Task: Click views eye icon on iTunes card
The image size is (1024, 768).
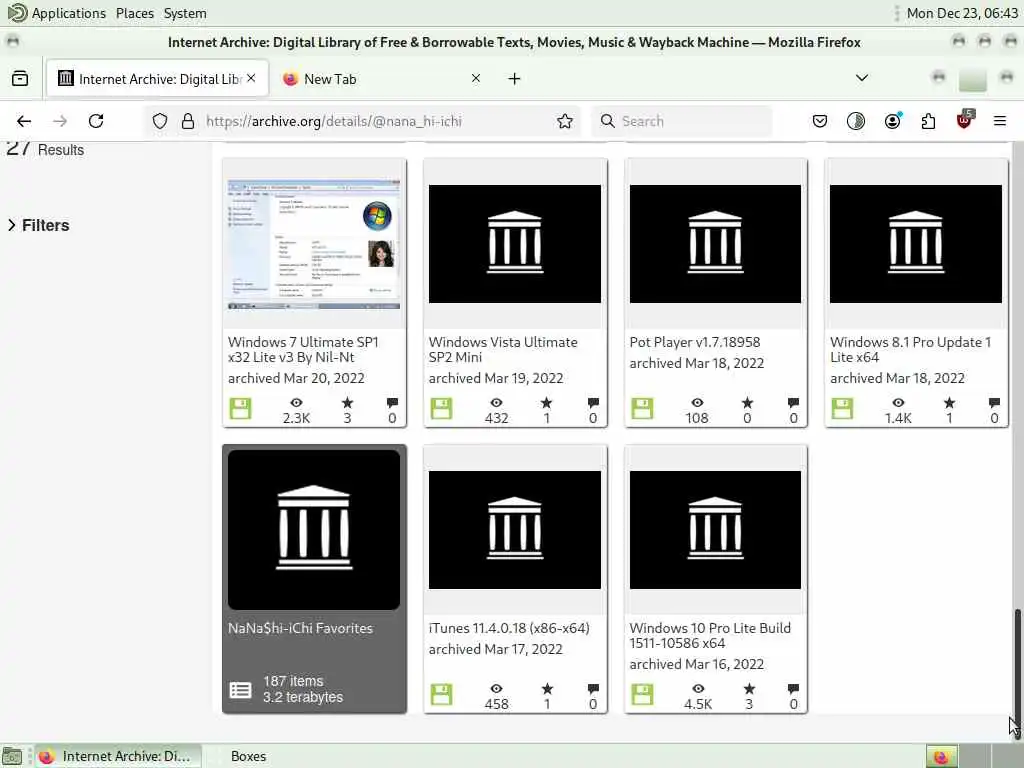Action: [496, 688]
